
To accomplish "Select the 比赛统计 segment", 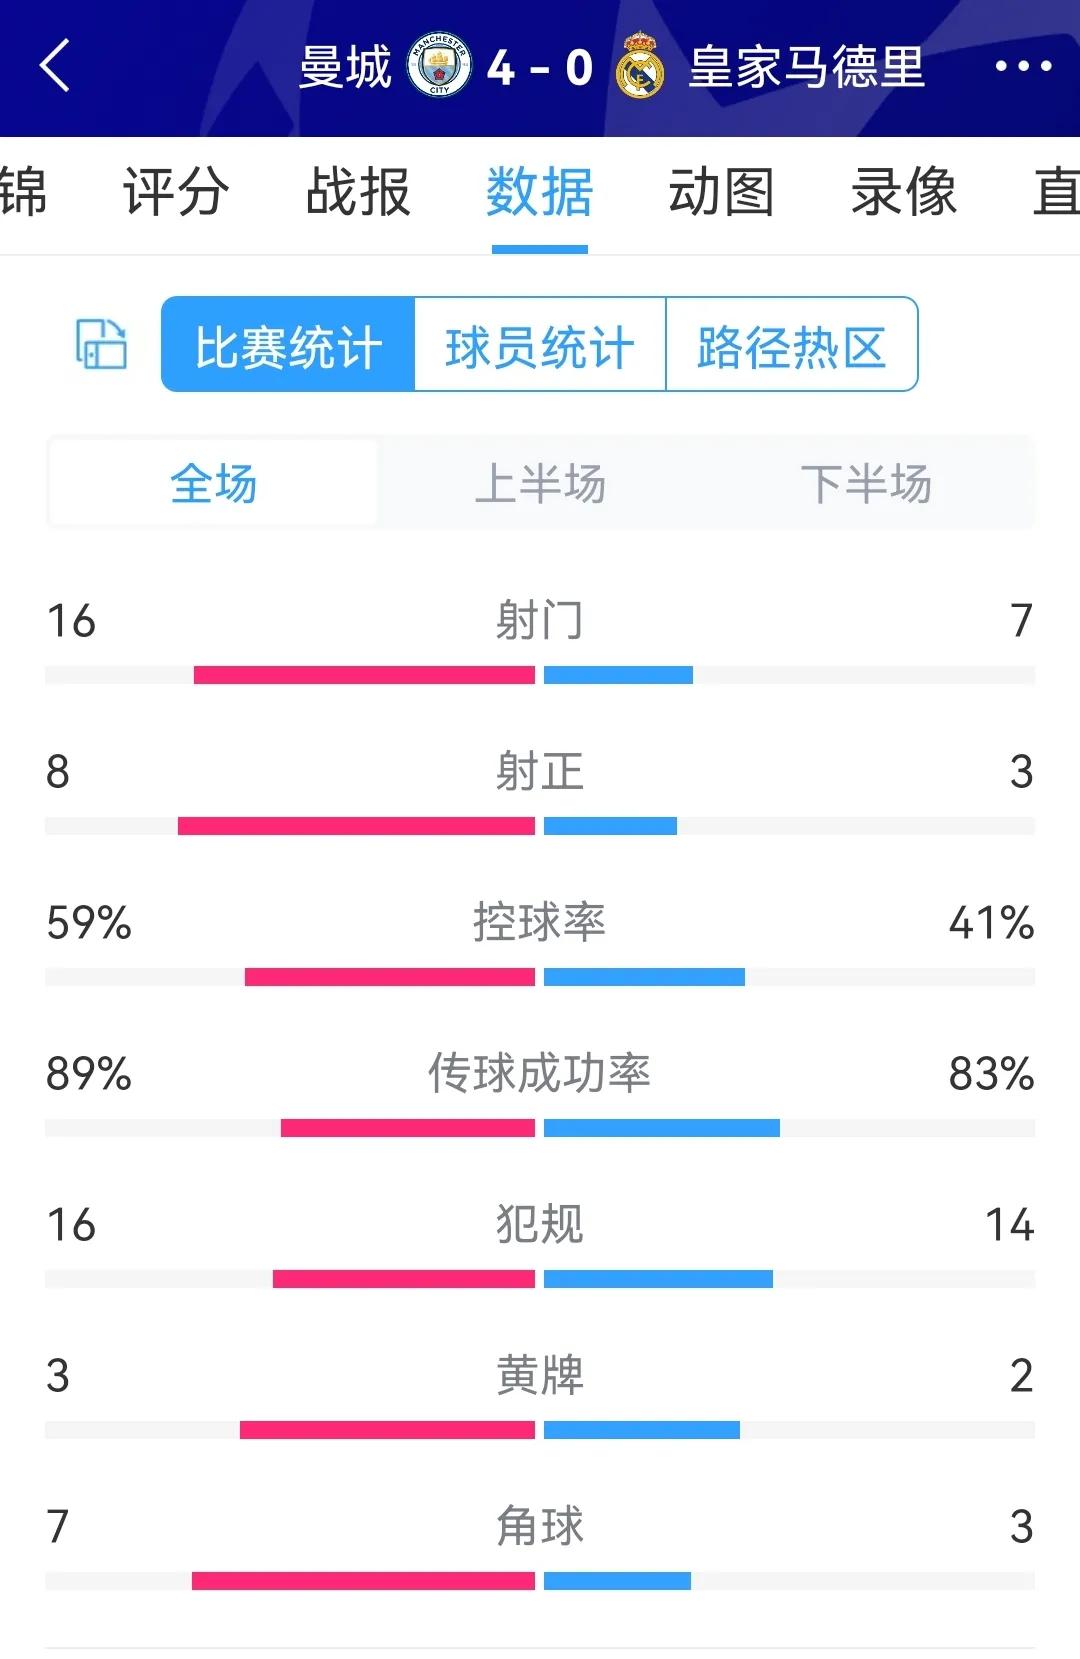I will pos(288,345).
